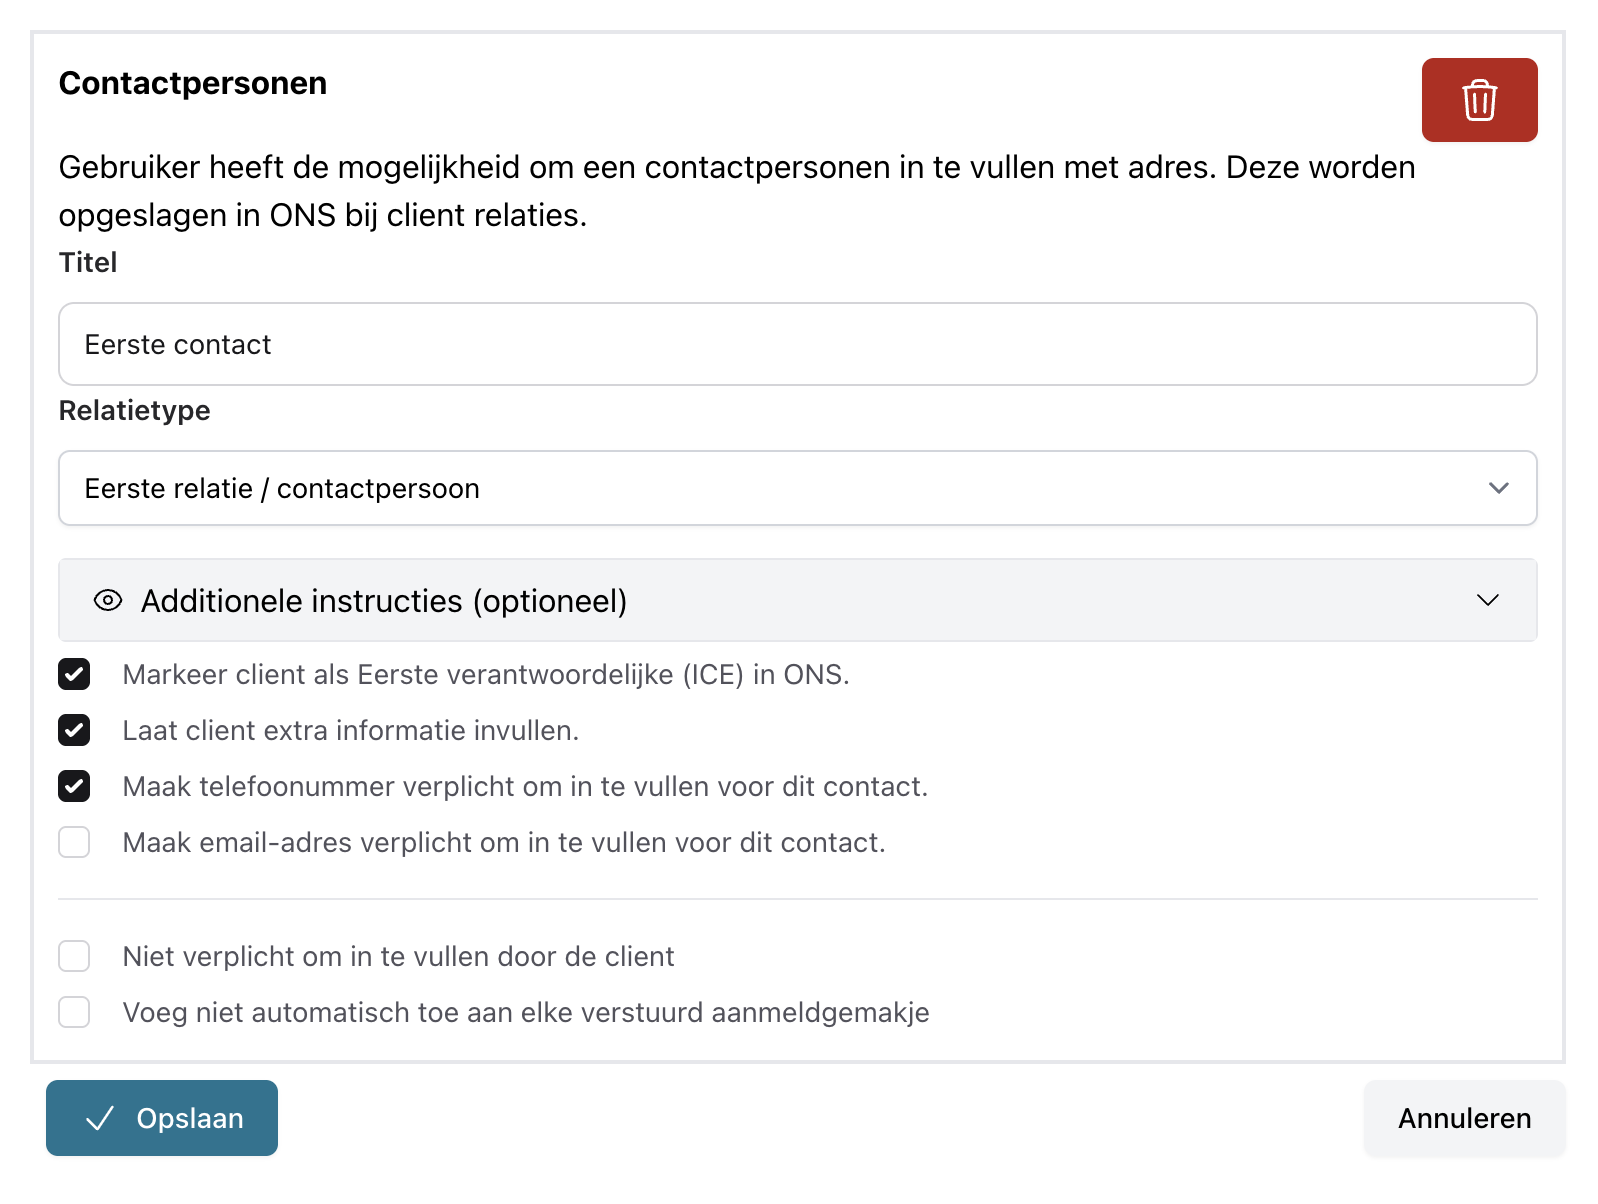The height and width of the screenshot is (1204, 1598).
Task: Uncheck 'Maak telefoonnummer verplicht' checkbox
Action: (74, 786)
